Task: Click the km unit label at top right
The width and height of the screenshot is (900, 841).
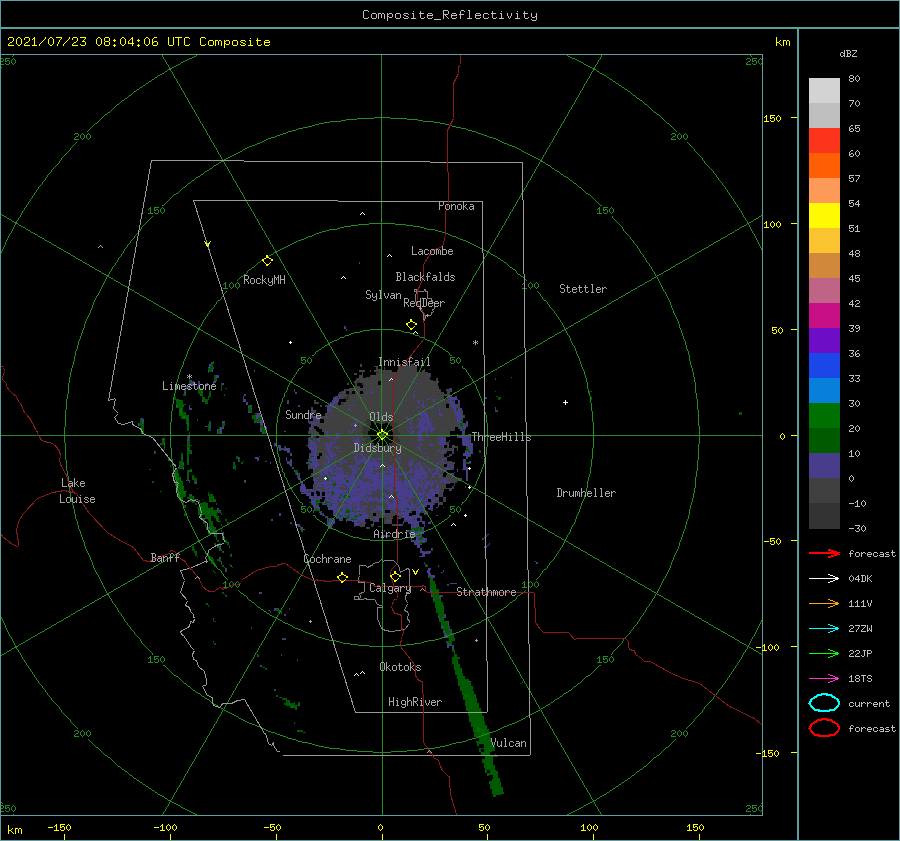Action: pyautogui.click(x=782, y=42)
